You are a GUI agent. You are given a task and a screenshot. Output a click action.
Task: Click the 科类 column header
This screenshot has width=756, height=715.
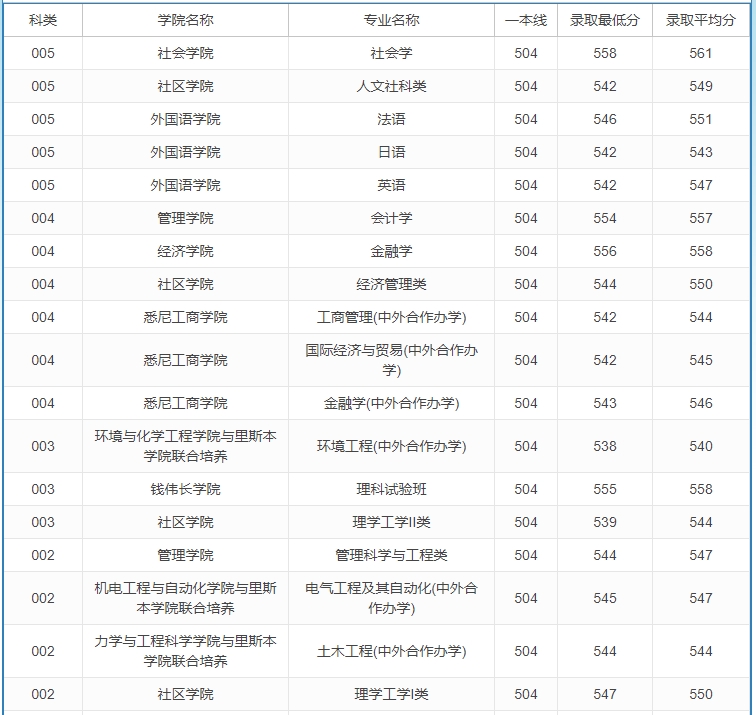[43, 20]
